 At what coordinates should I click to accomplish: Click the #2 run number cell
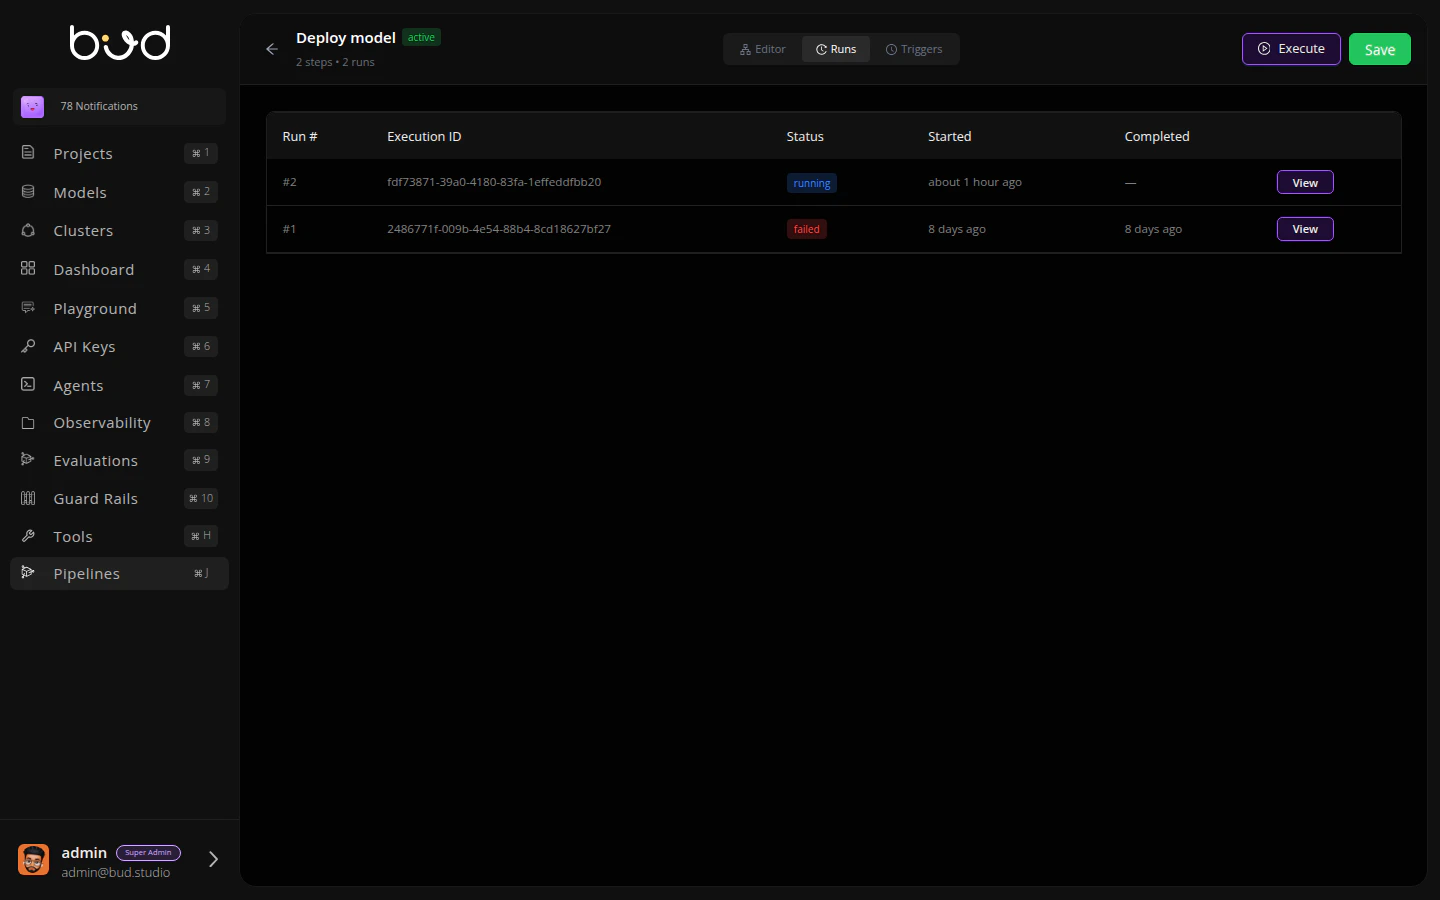click(x=290, y=182)
